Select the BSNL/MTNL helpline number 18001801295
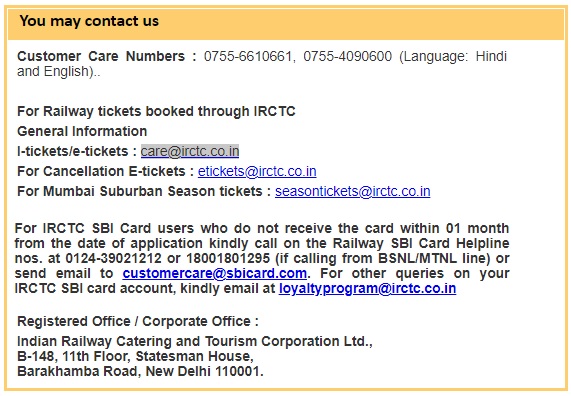This screenshot has height=396, width=571. 228,258
